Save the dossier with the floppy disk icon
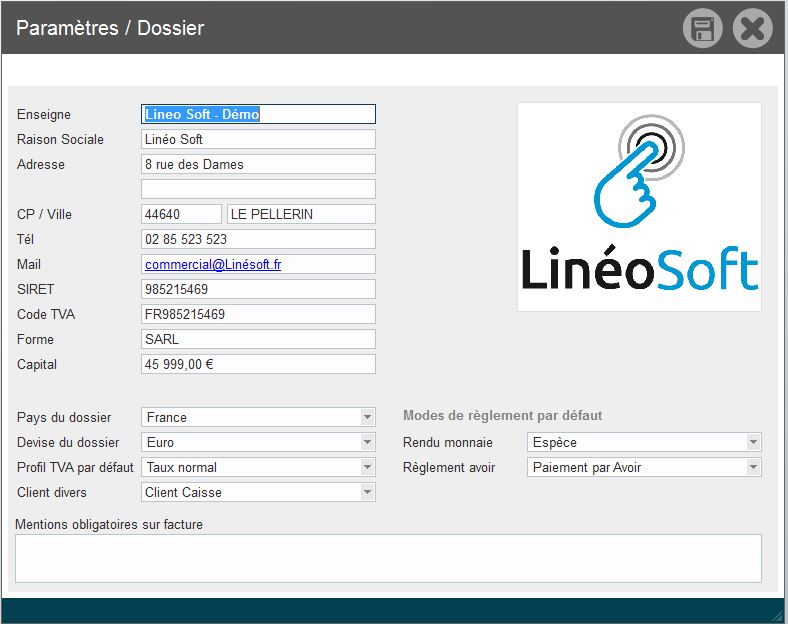788x624 pixels. click(702, 28)
